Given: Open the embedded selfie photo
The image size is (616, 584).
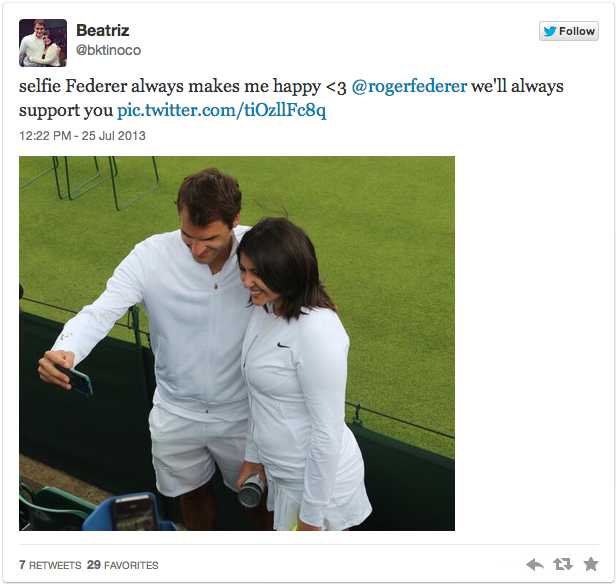Looking at the screenshot, I should (237, 343).
